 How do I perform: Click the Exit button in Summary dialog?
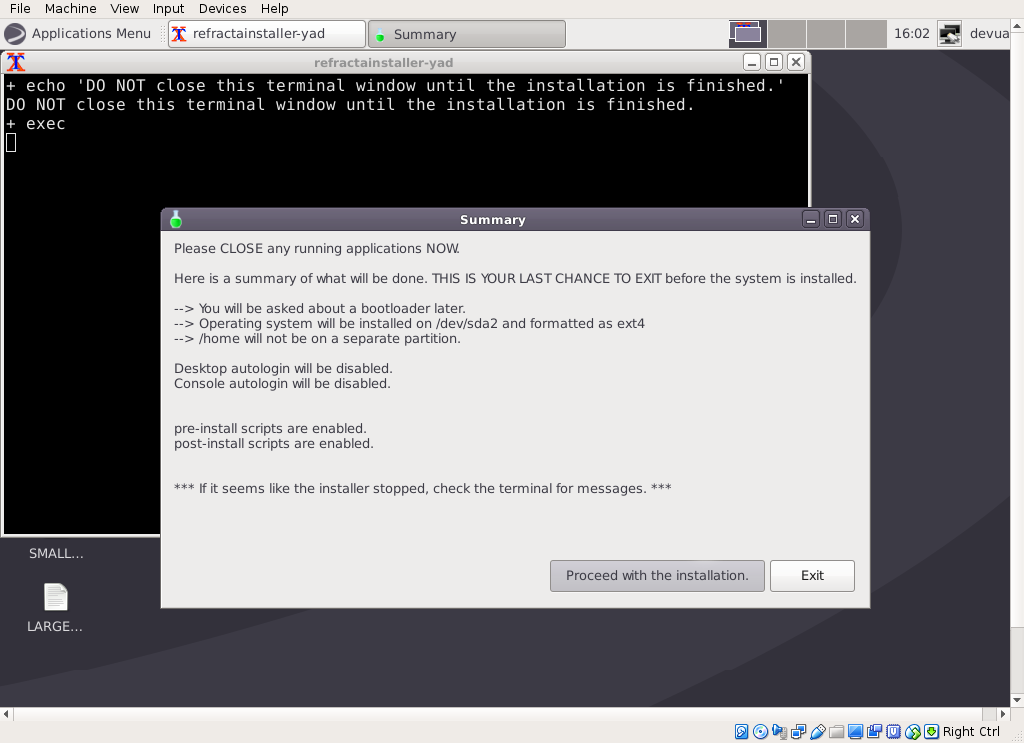[812, 576]
